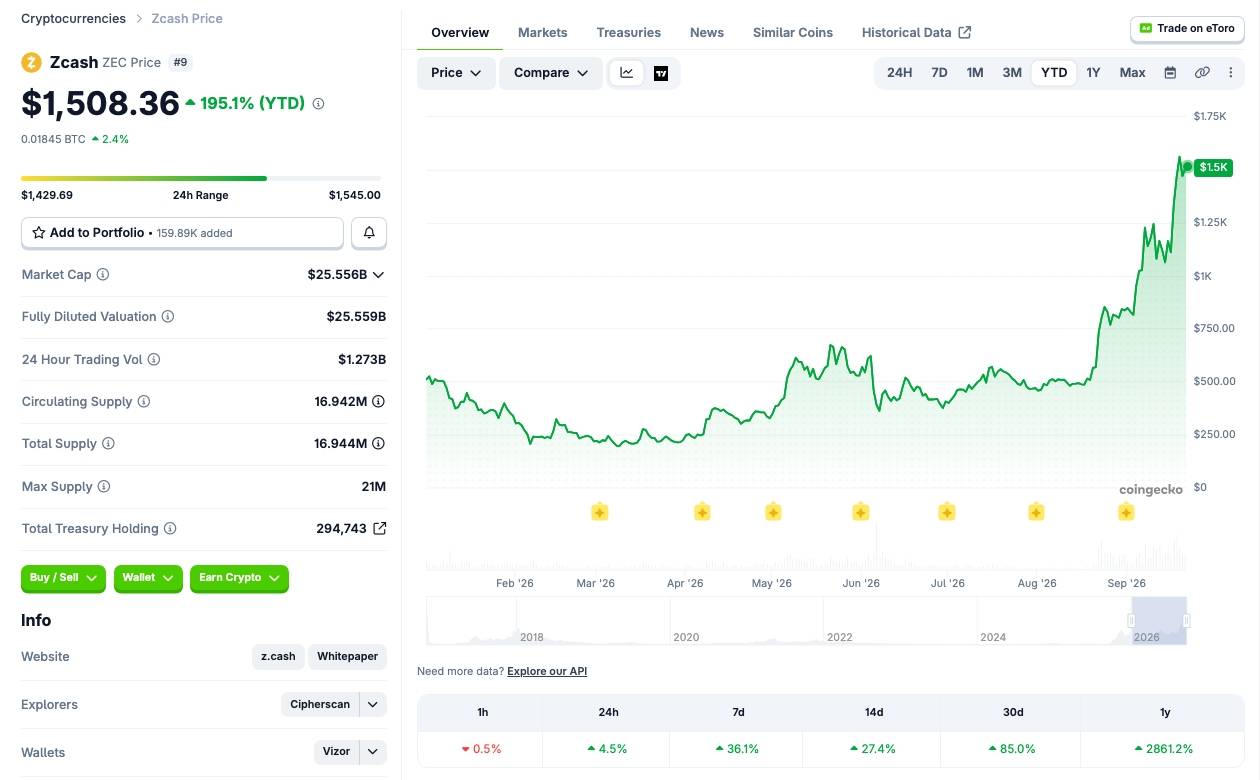Go to Cryptocurrencies breadcrumb
This screenshot has width=1260, height=780.
pyautogui.click(x=74, y=18)
